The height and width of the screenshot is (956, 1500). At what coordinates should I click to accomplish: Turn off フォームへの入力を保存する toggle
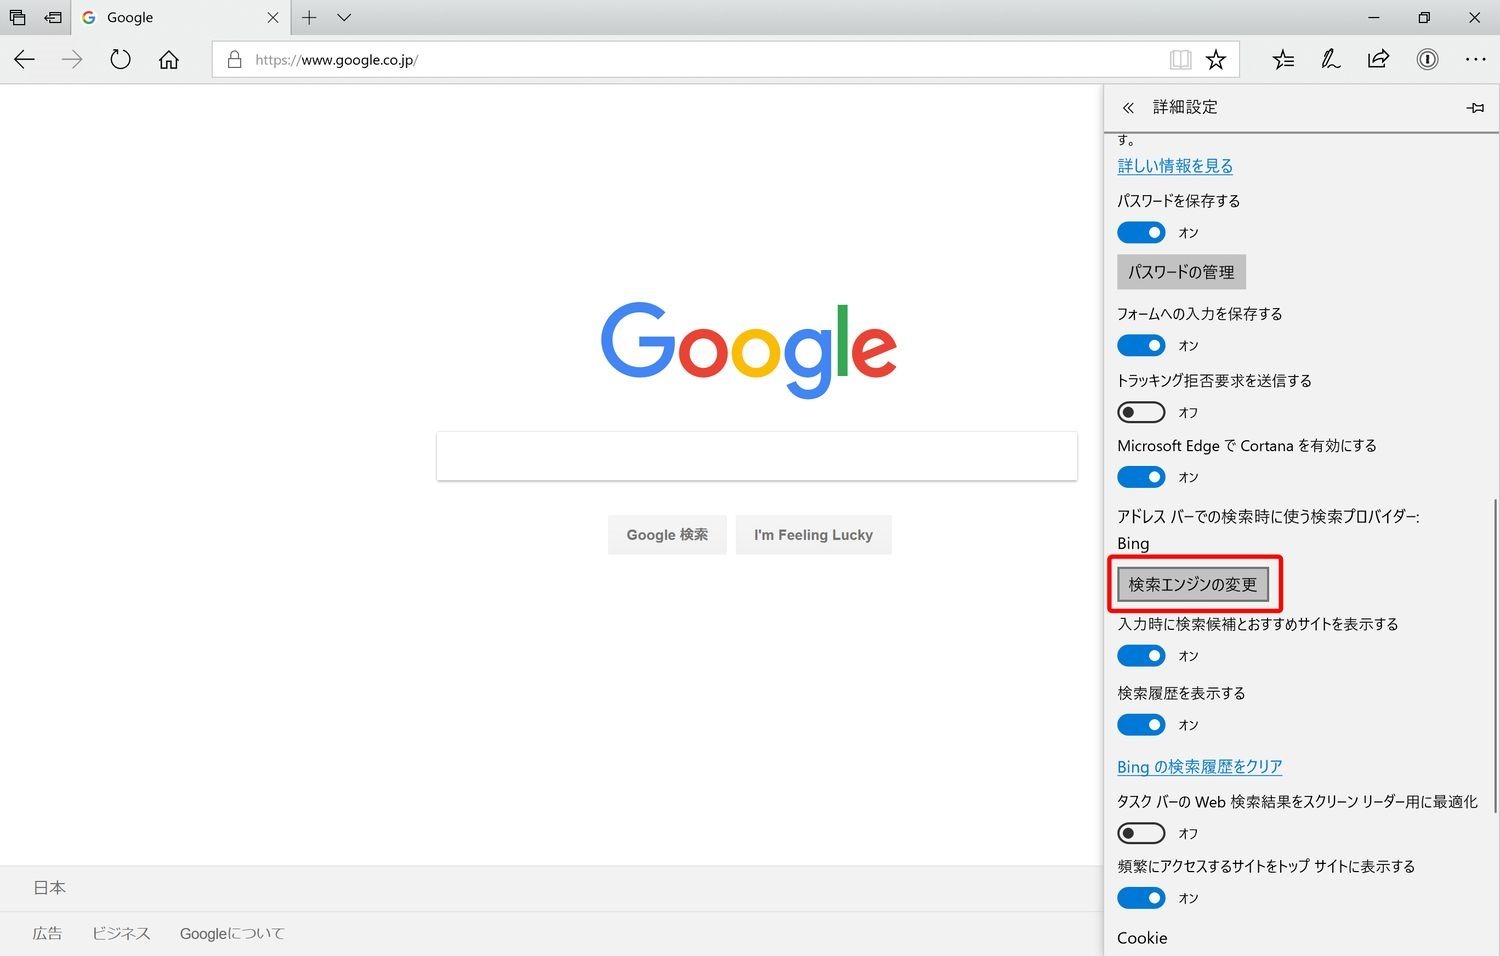point(1141,345)
